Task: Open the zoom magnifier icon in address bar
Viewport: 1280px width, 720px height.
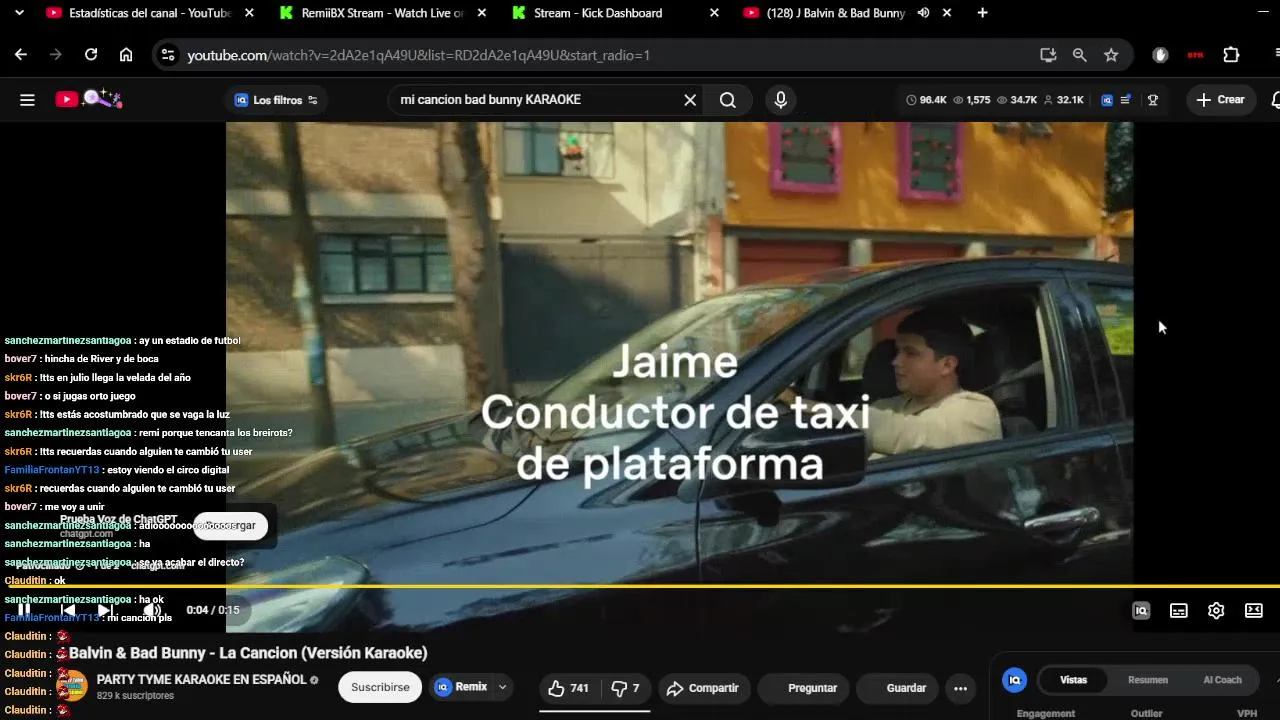Action: pos(1079,55)
